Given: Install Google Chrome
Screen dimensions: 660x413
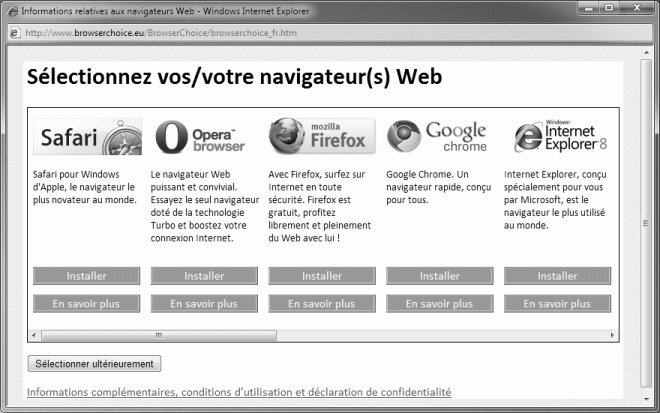Looking at the screenshot, I should click(x=440, y=276).
